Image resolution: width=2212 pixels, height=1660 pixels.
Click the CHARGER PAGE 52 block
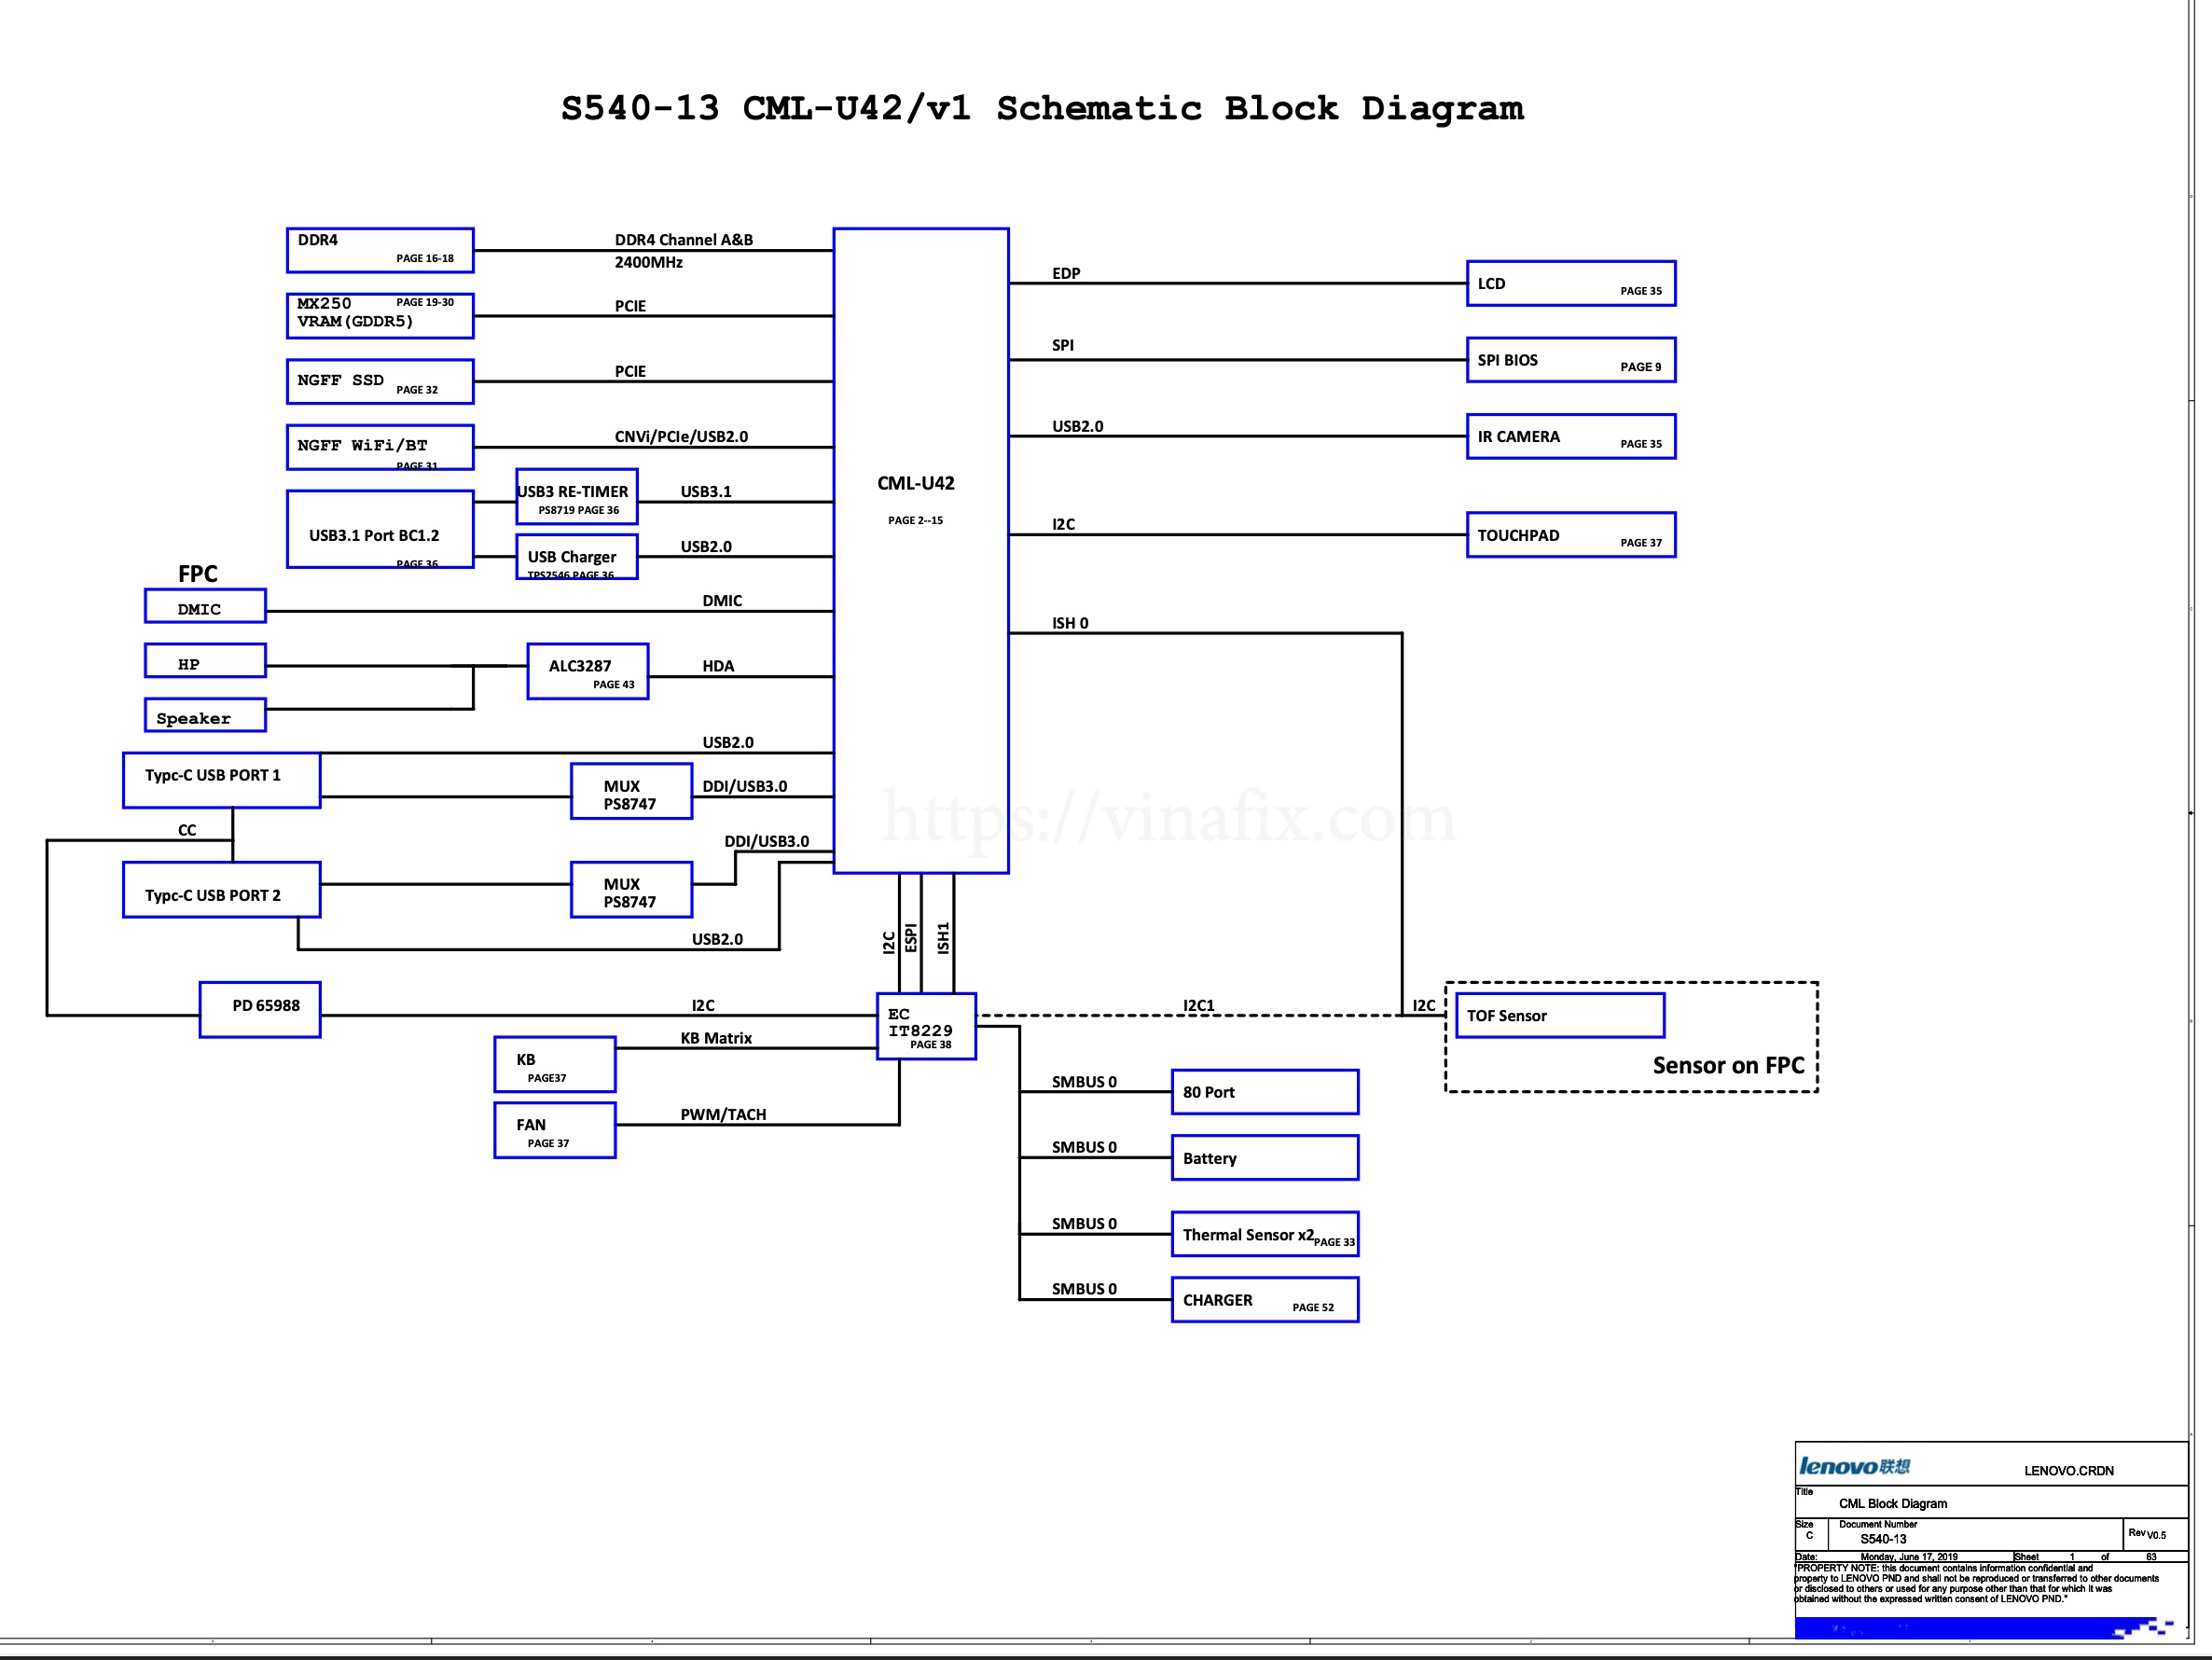tap(1265, 1300)
